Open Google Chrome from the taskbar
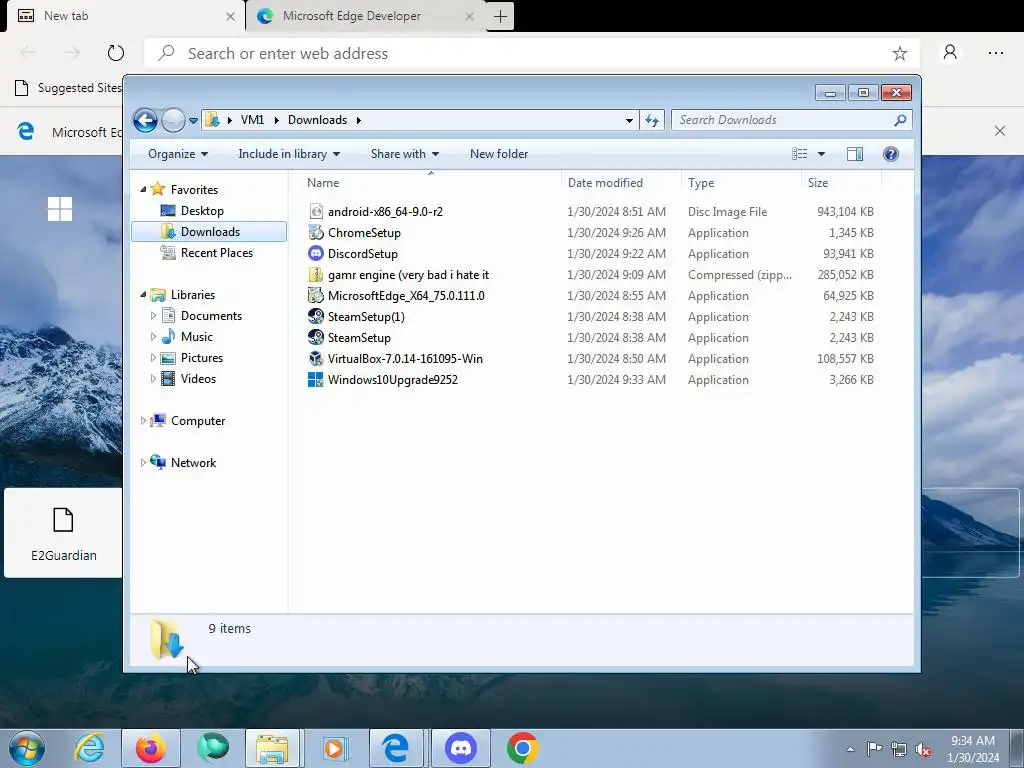The width and height of the screenshot is (1024, 768). (523, 748)
